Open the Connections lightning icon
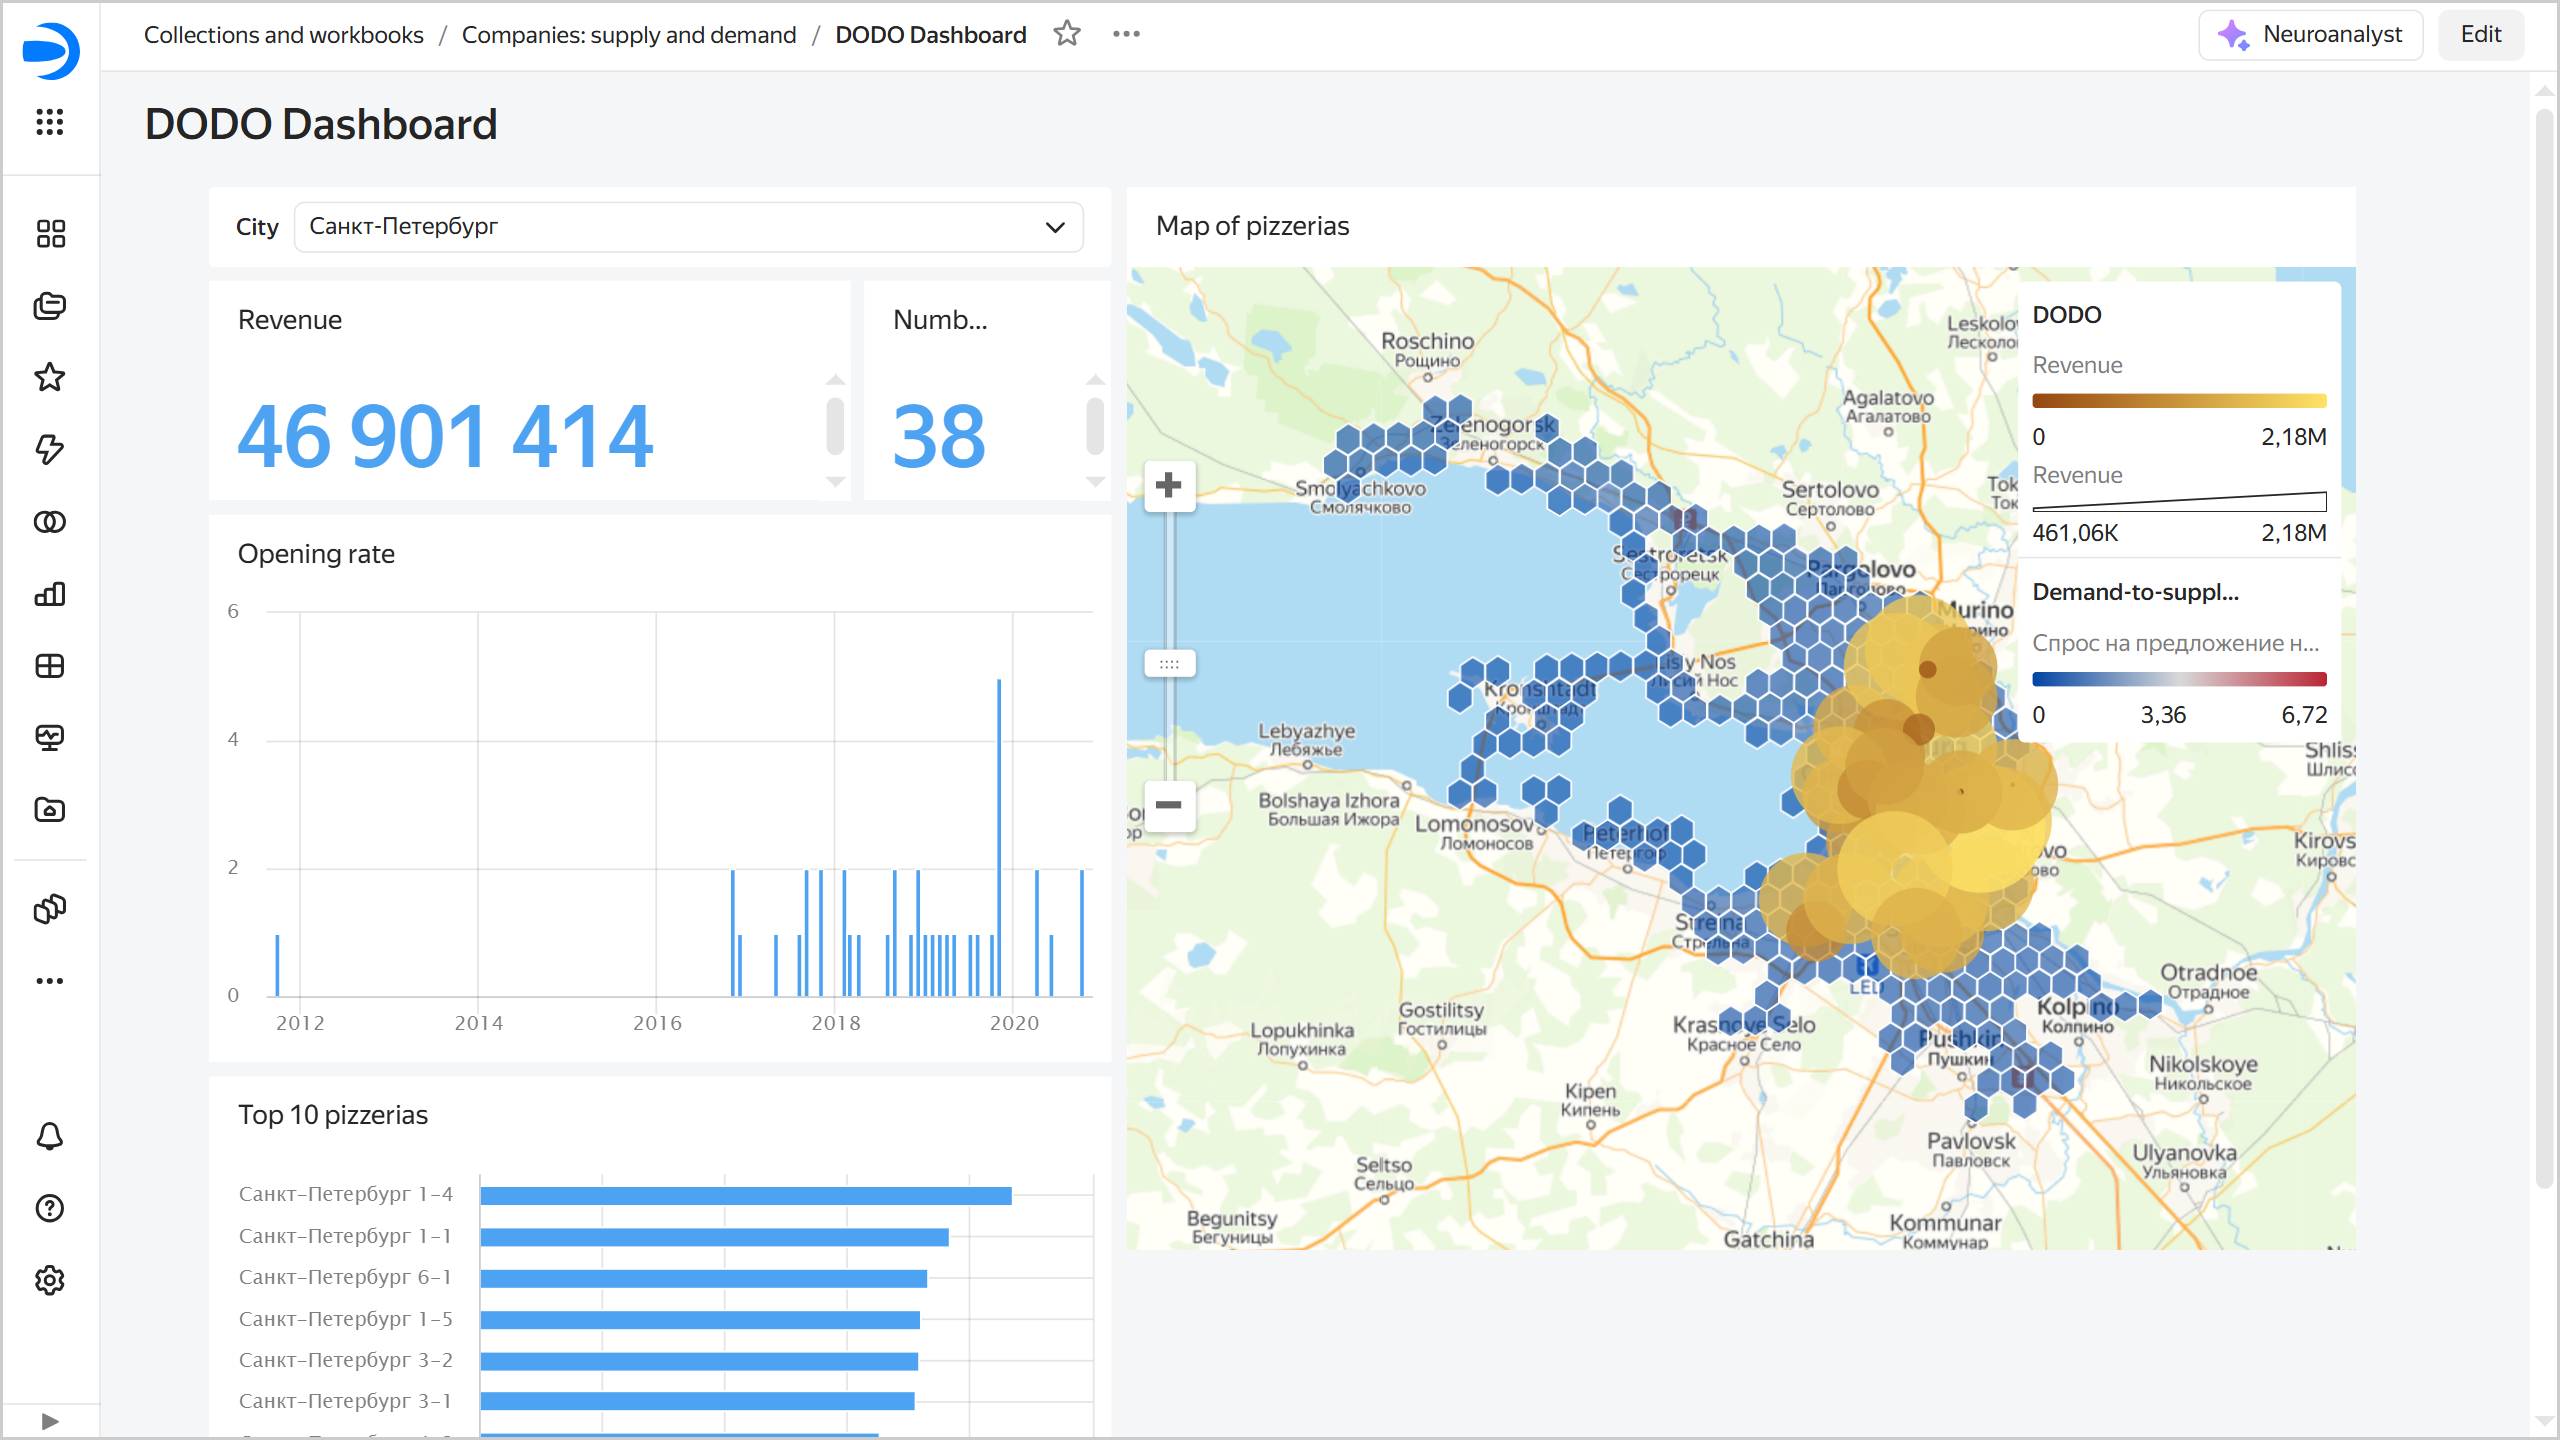 (x=50, y=450)
